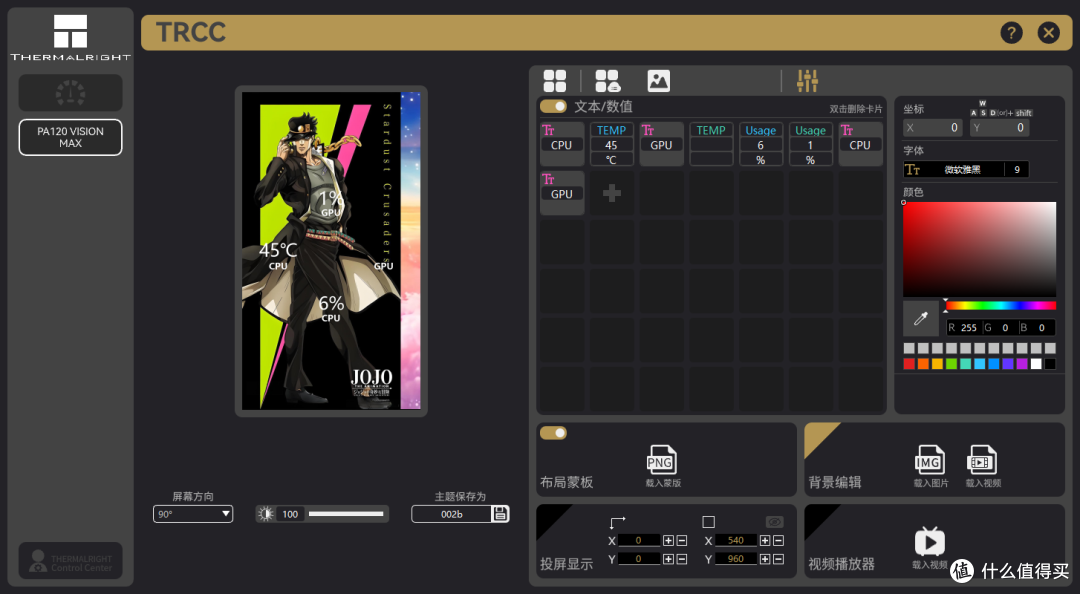This screenshot has width=1080, height=594.
Task: Open the 屏幕方向 90° dropdown
Action: tap(193, 514)
